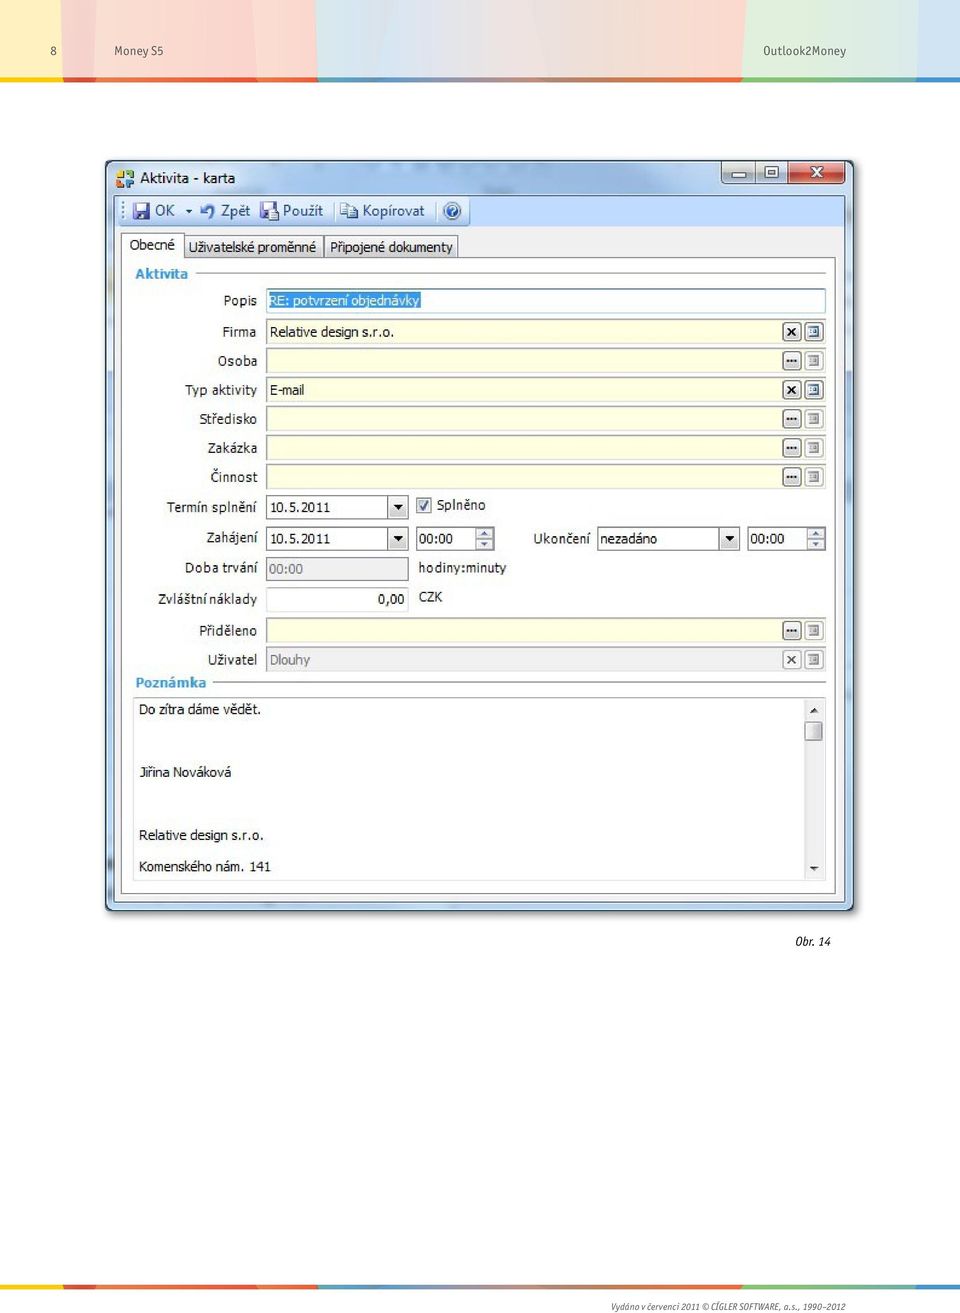Close the Aktivita - karta window
The width and height of the screenshot is (960, 1313).
point(816,174)
